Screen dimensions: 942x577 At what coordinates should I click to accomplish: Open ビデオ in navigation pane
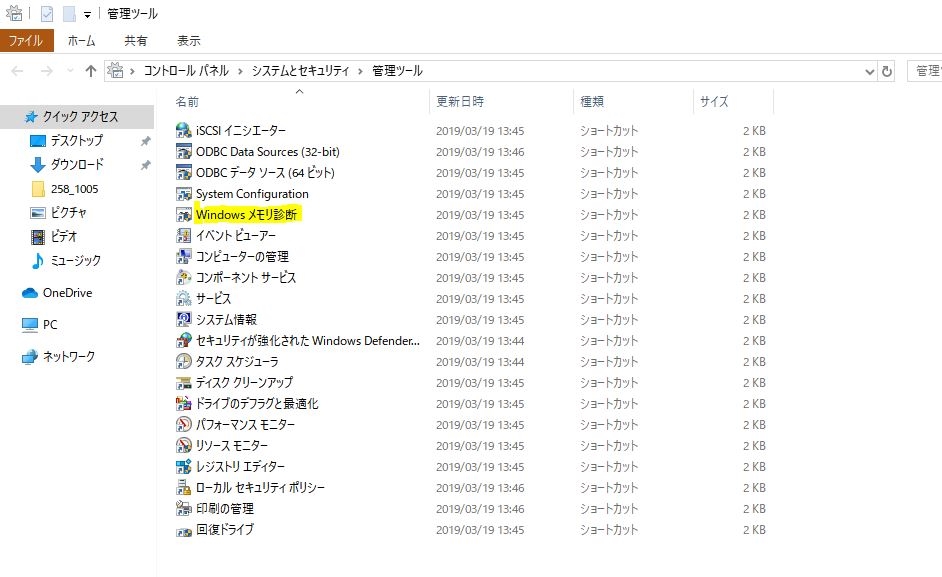coord(64,237)
